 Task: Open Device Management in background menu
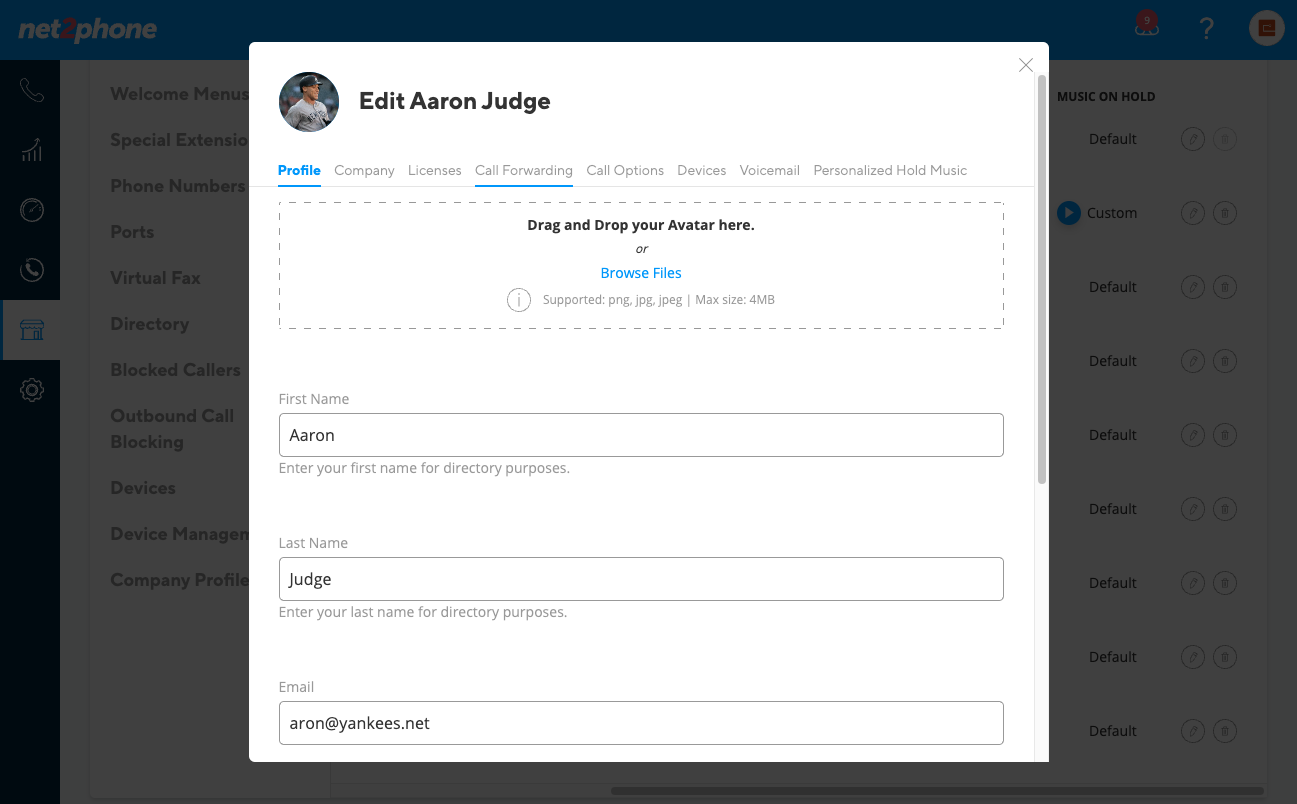coord(179,534)
